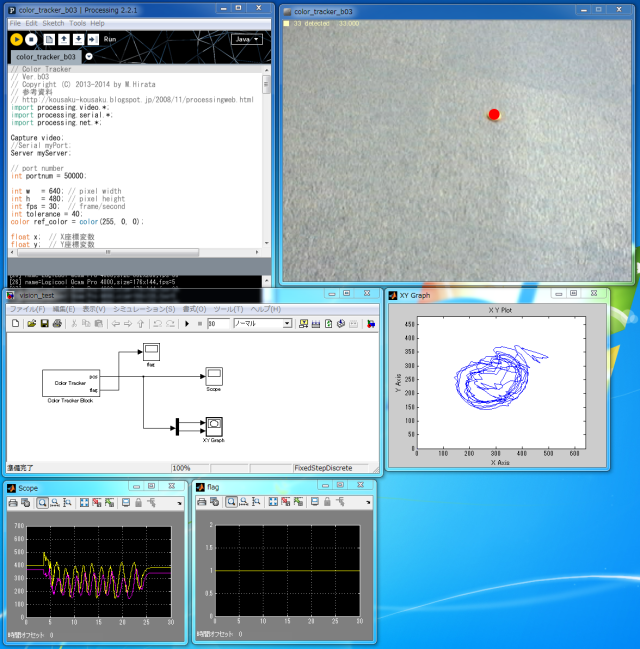Toggle Zoom Y-axis in Scope window toolbar
640x649 pixels.
click(67, 503)
